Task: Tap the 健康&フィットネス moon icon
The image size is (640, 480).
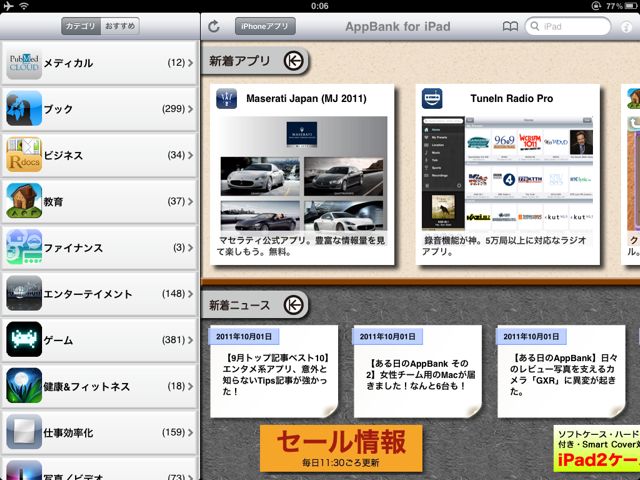Action: tap(24, 385)
